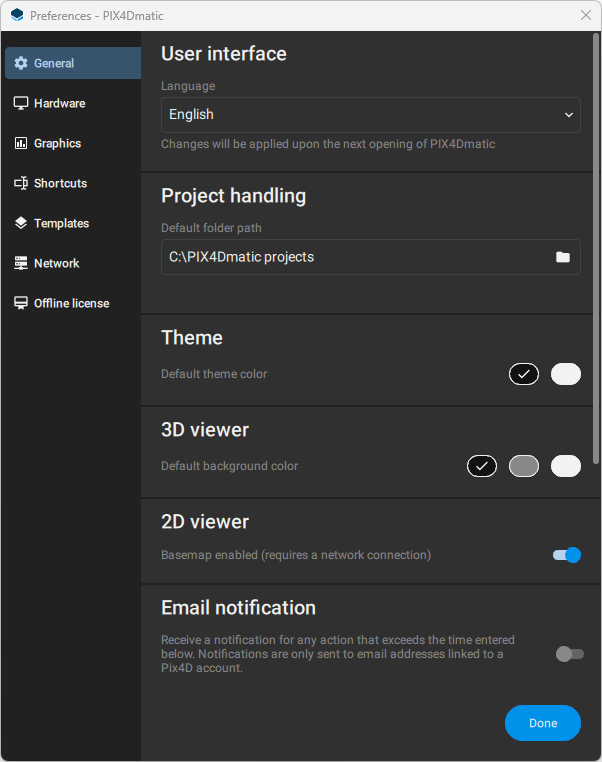Click the "Project handling" heading
The width and height of the screenshot is (602, 762).
[234, 196]
